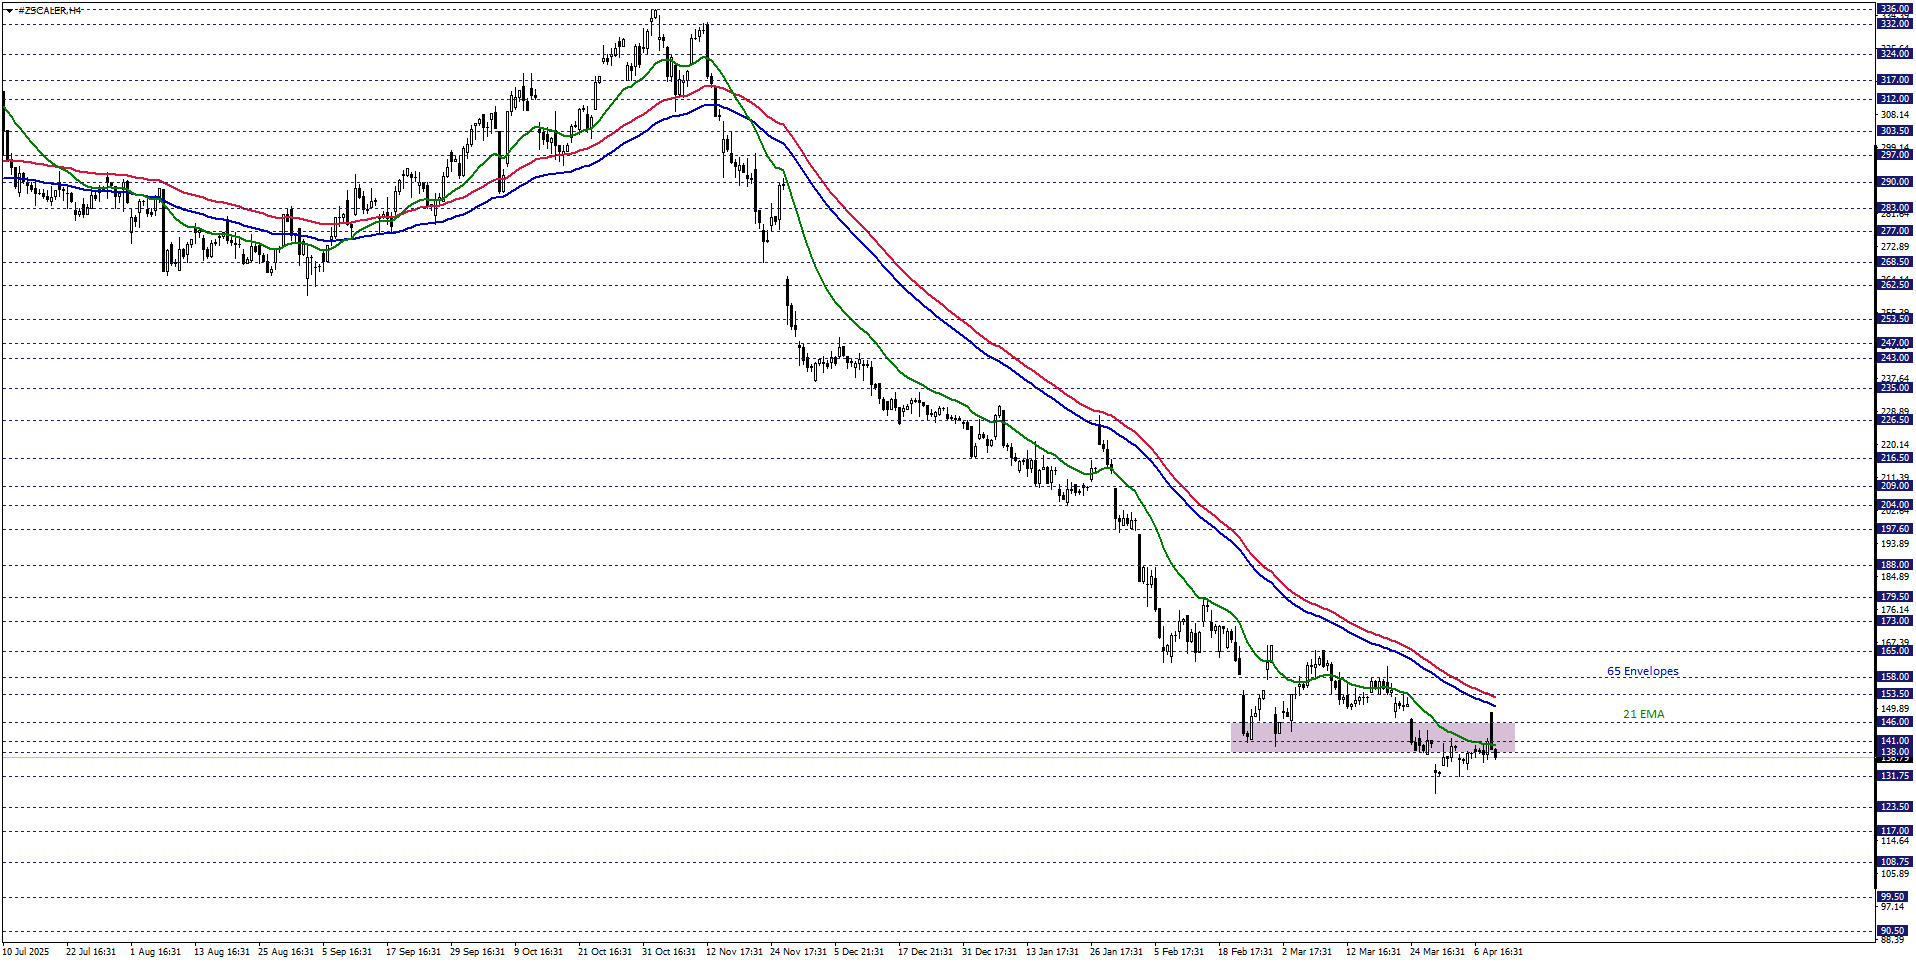Select the "21 EMA" text label
The image size is (1916, 963).
(1643, 714)
